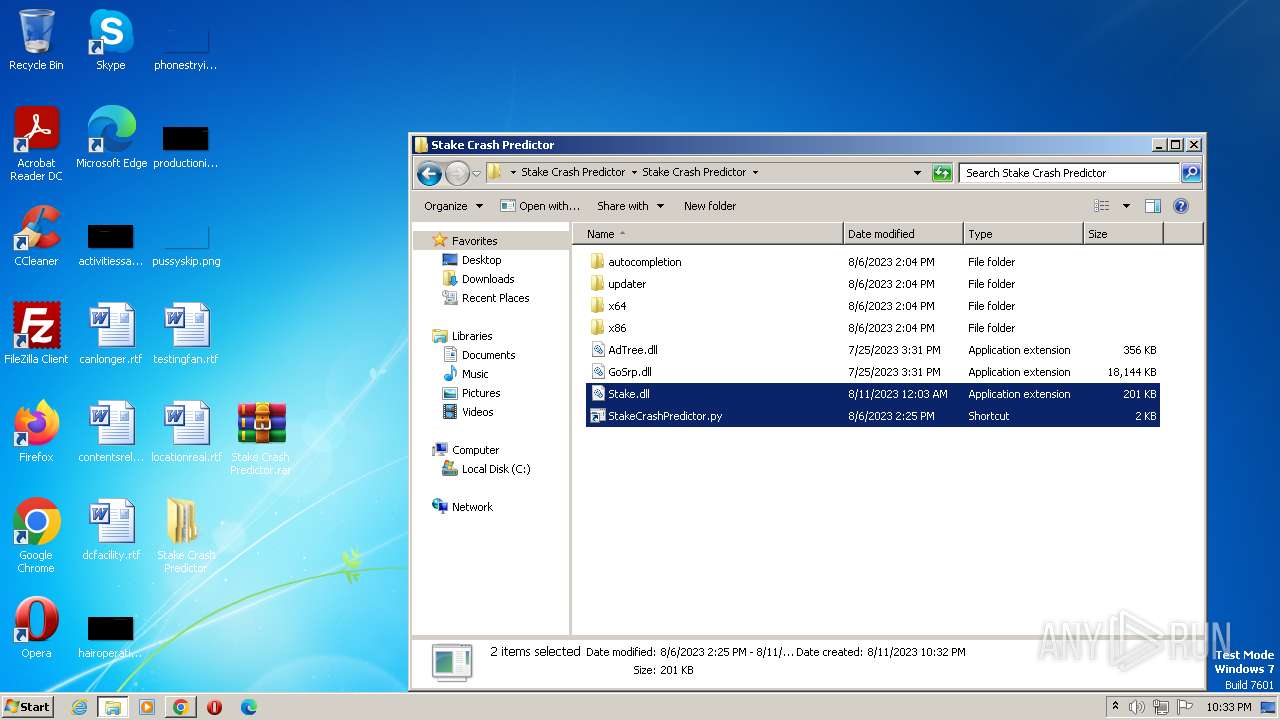Screen dimensions: 1280x720
Task: Select StakeCrashPredictor.py shortcut row
Action: 873,416
